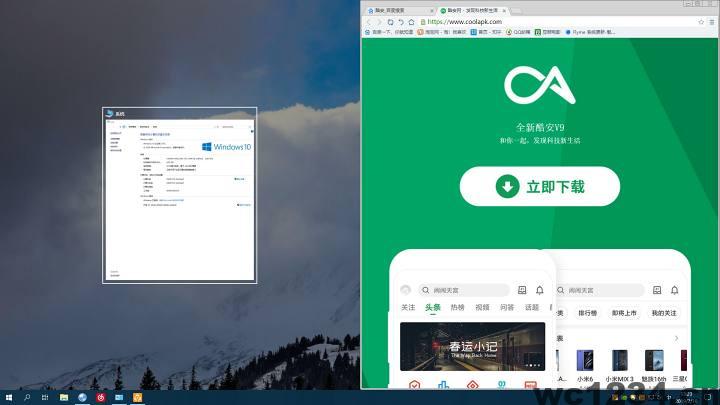Viewport: 720px width, 405px height.
Task: Open the Baidu bookmark with paw icon
Action: (389, 32)
